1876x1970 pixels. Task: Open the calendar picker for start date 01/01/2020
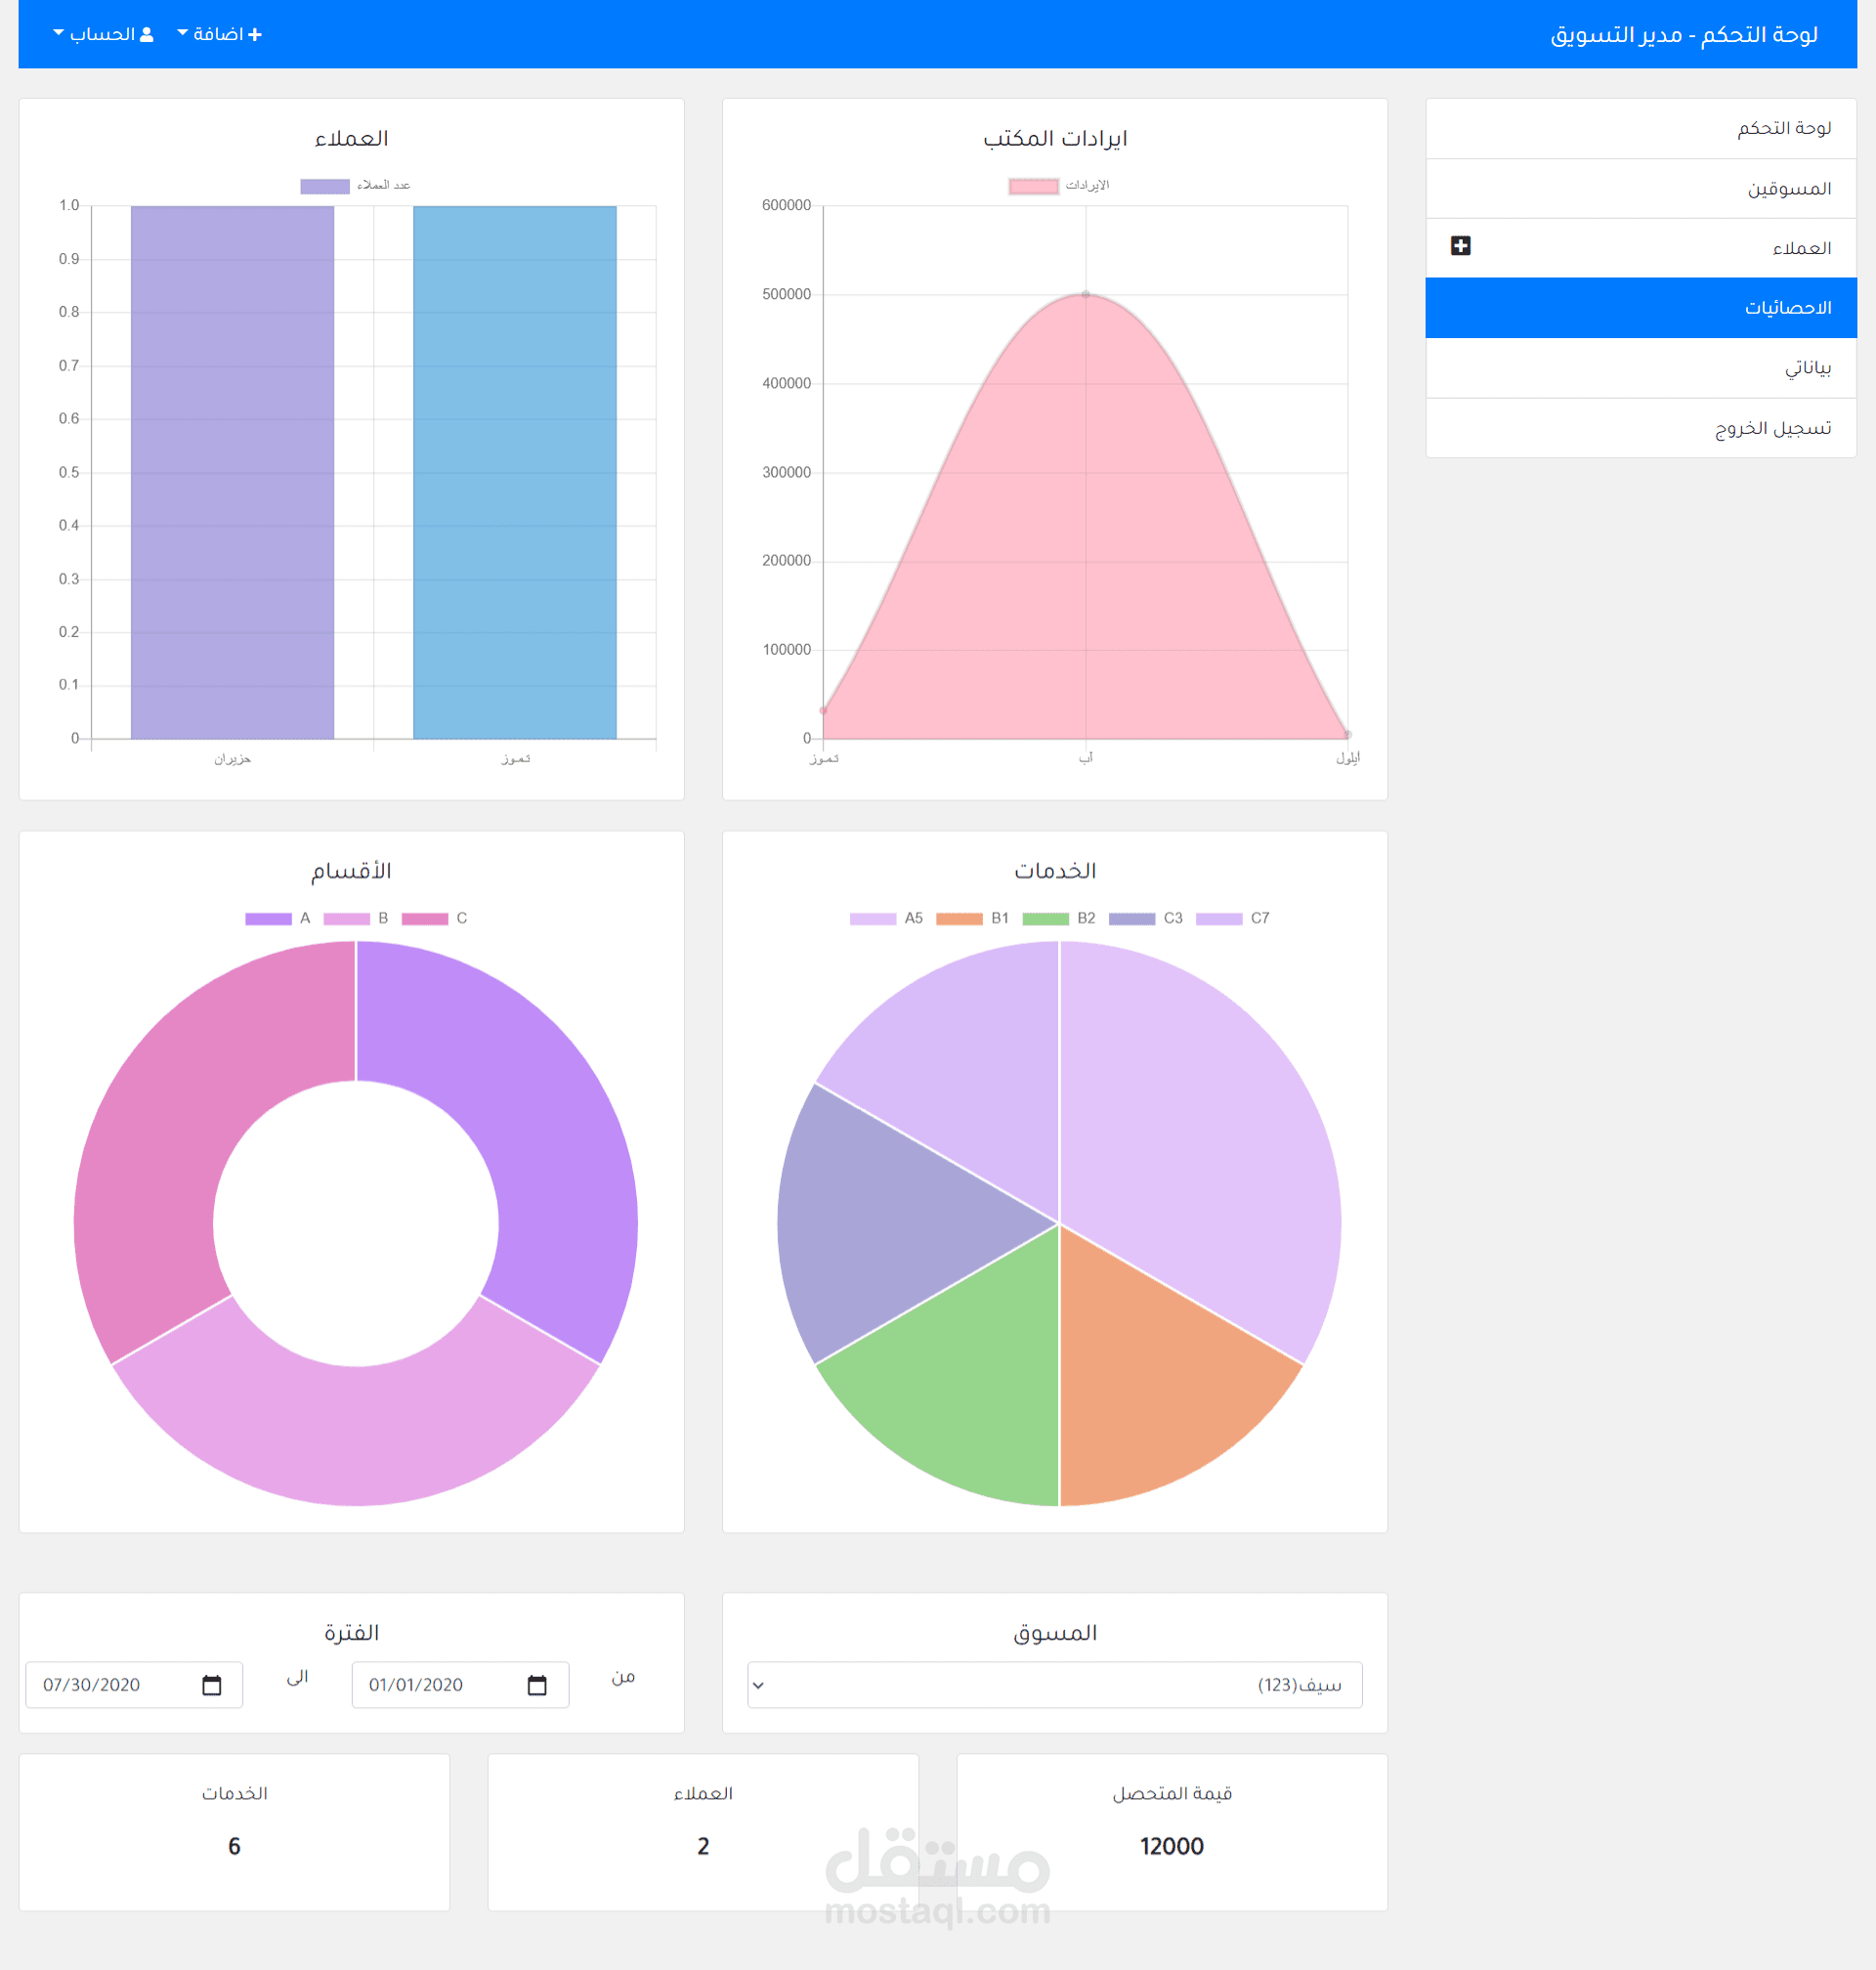[537, 1685]
